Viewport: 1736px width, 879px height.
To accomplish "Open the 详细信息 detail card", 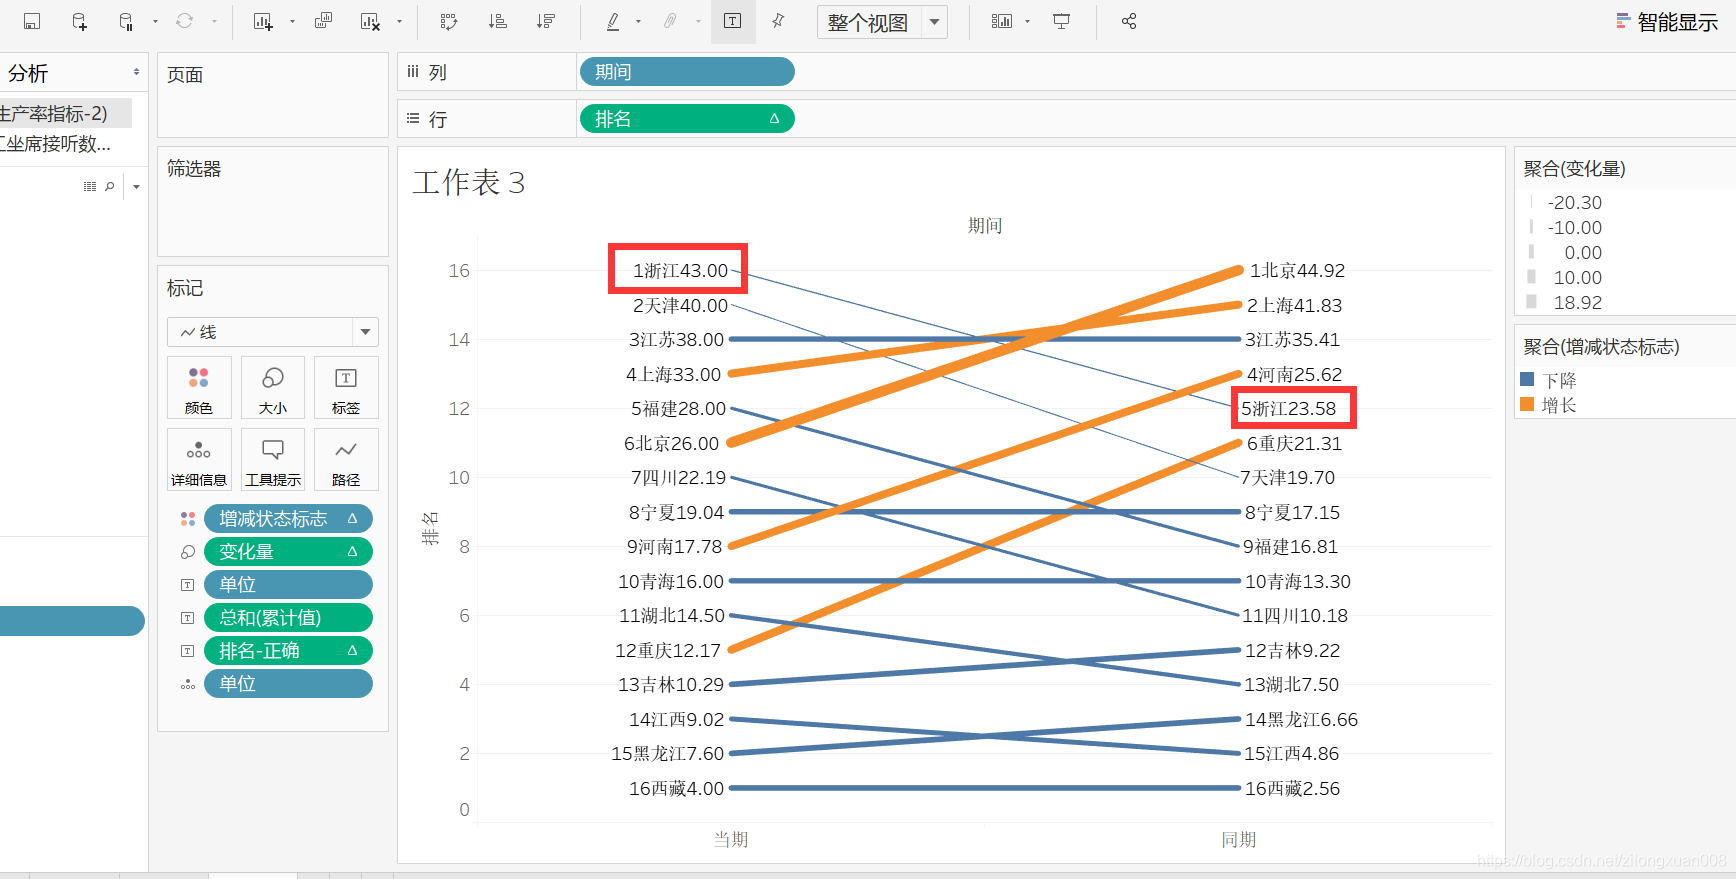I will tap(199, 460).
